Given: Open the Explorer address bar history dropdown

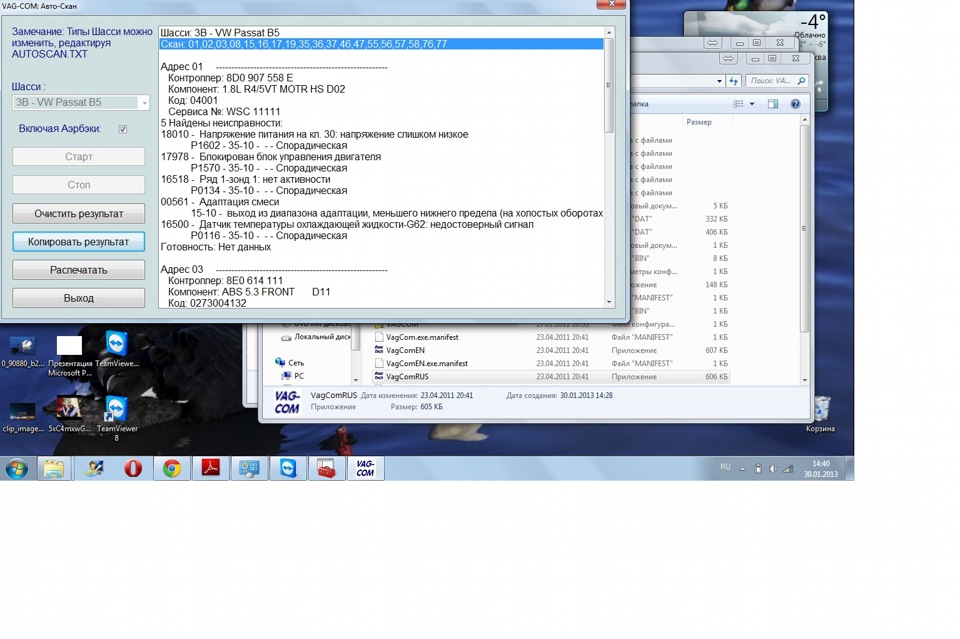Looking at the screenshot, I should point(719,81).
